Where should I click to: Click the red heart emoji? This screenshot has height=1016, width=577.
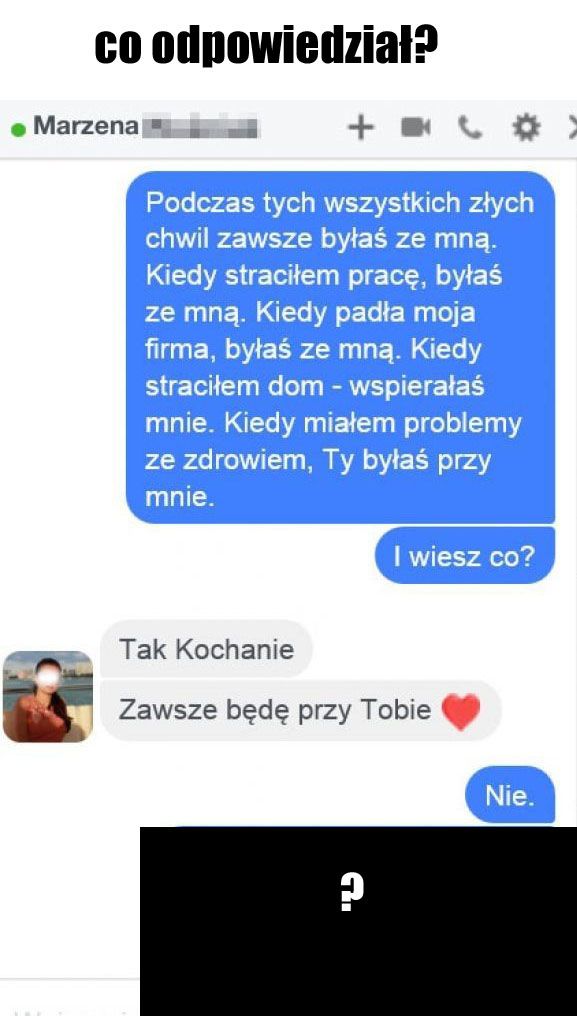point(461,711)
